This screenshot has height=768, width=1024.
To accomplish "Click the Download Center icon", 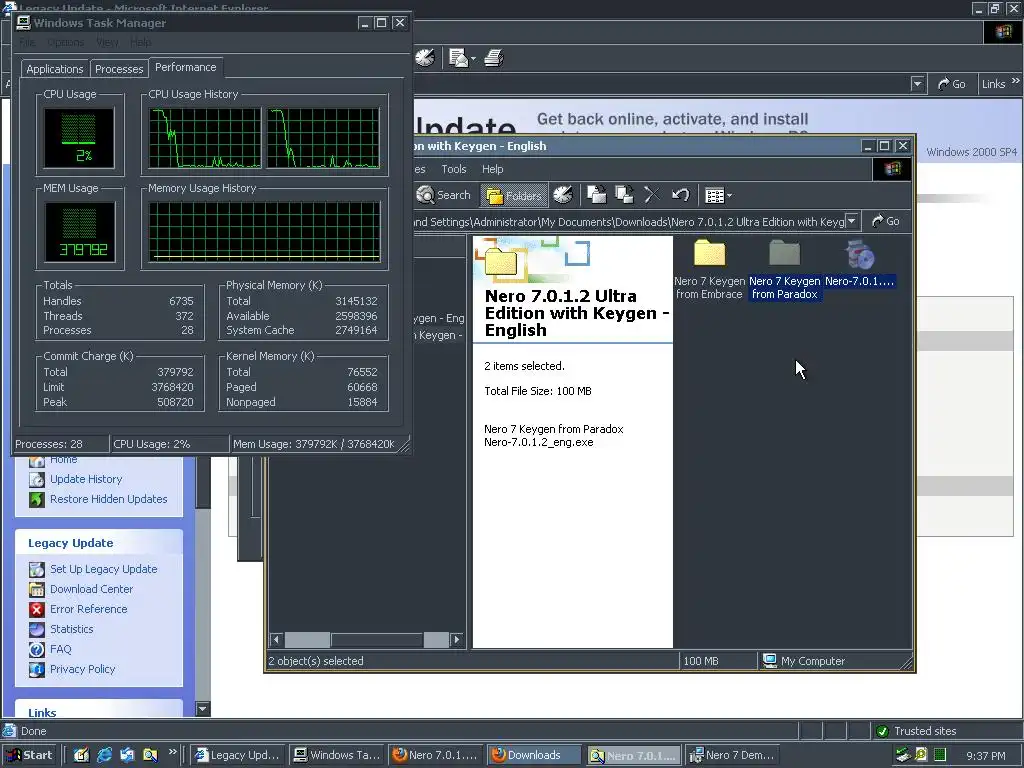I will 37,589.
